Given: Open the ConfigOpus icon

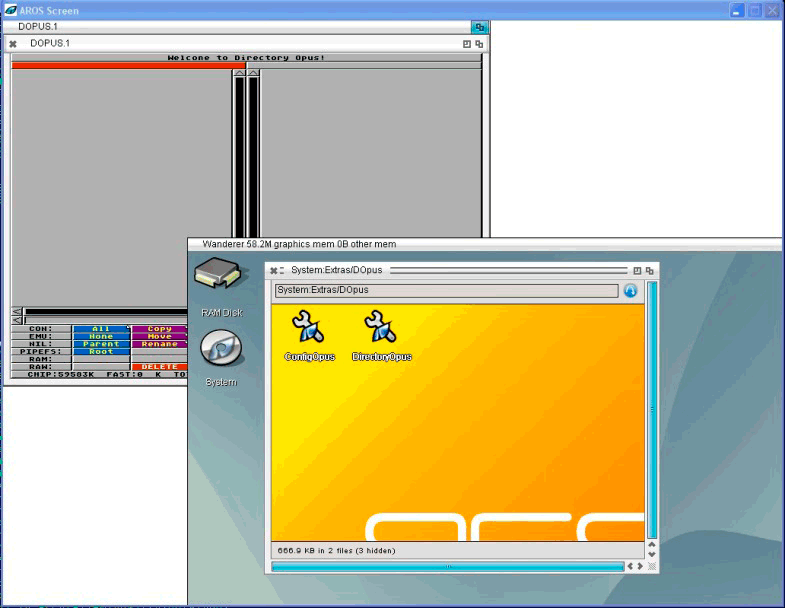Looking at the screenshot, I should [309, 335].
